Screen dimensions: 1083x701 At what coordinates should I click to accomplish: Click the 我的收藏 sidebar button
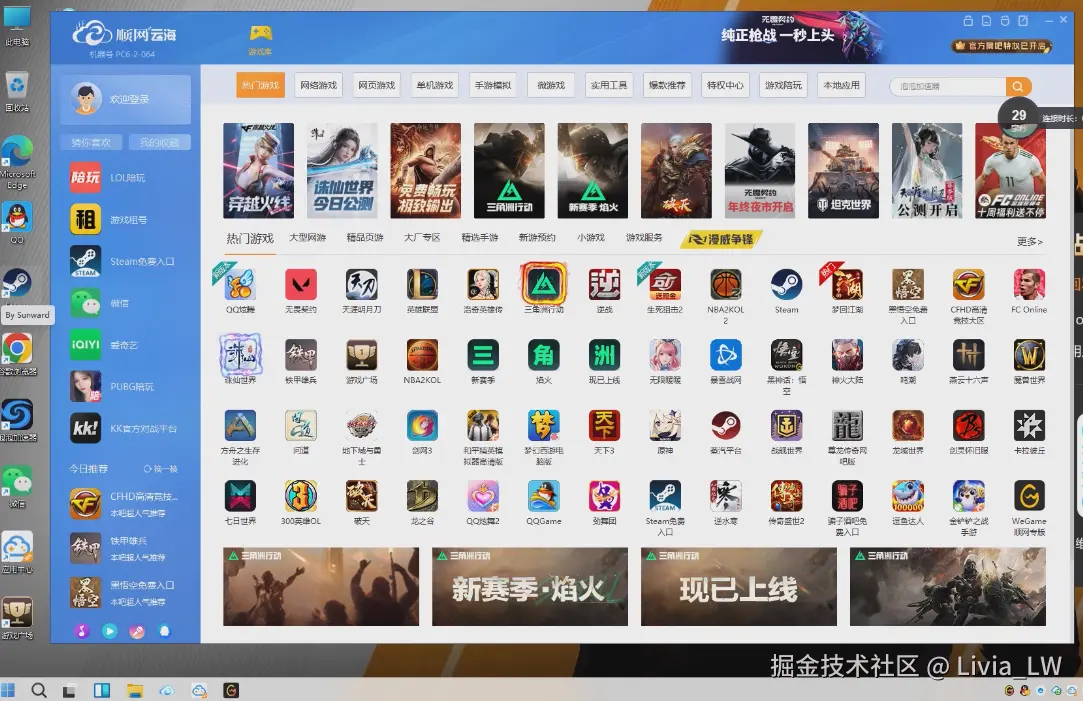(160, 142)
